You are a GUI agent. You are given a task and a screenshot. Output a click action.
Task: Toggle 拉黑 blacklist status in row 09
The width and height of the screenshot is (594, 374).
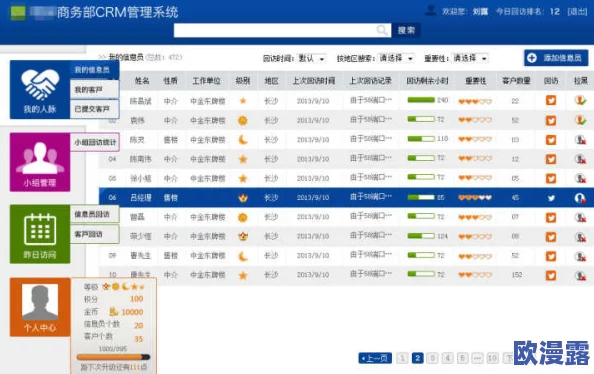[580, 256]
